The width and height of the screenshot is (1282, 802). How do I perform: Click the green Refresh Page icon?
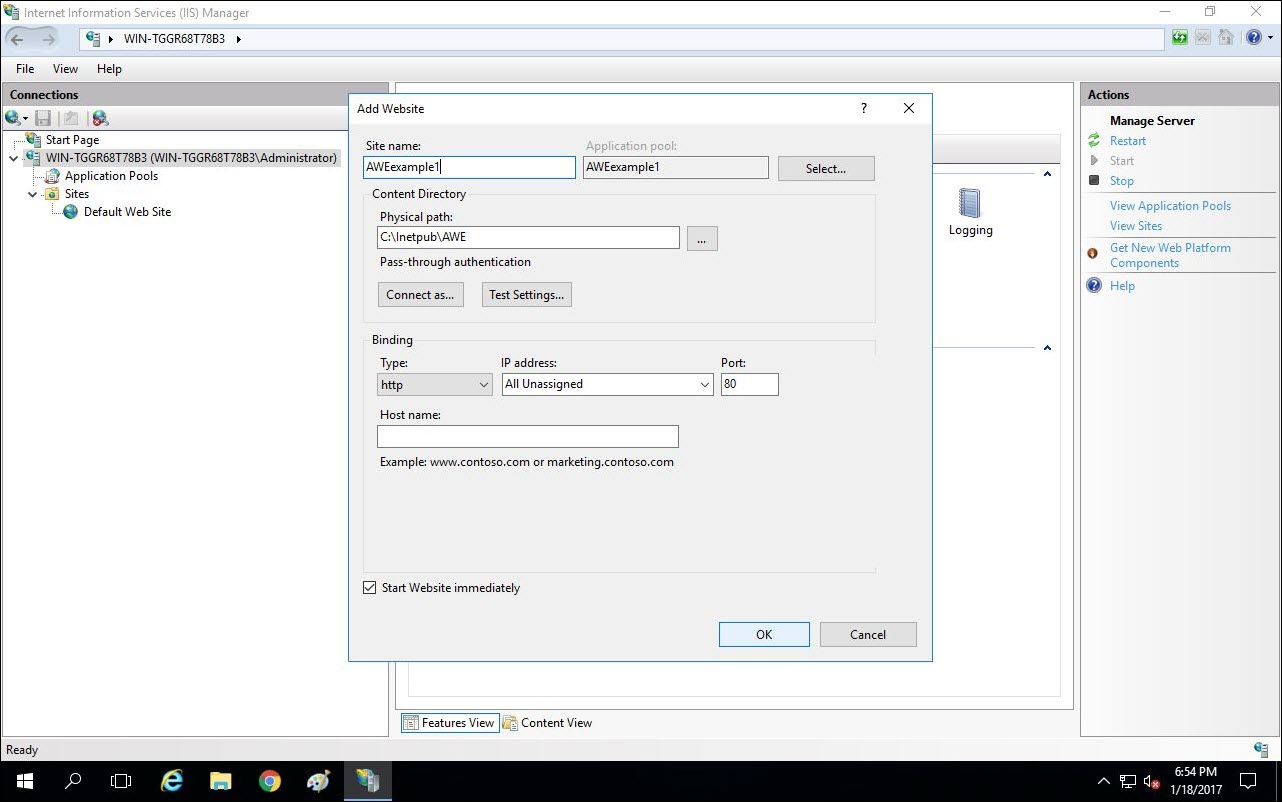1180,38
